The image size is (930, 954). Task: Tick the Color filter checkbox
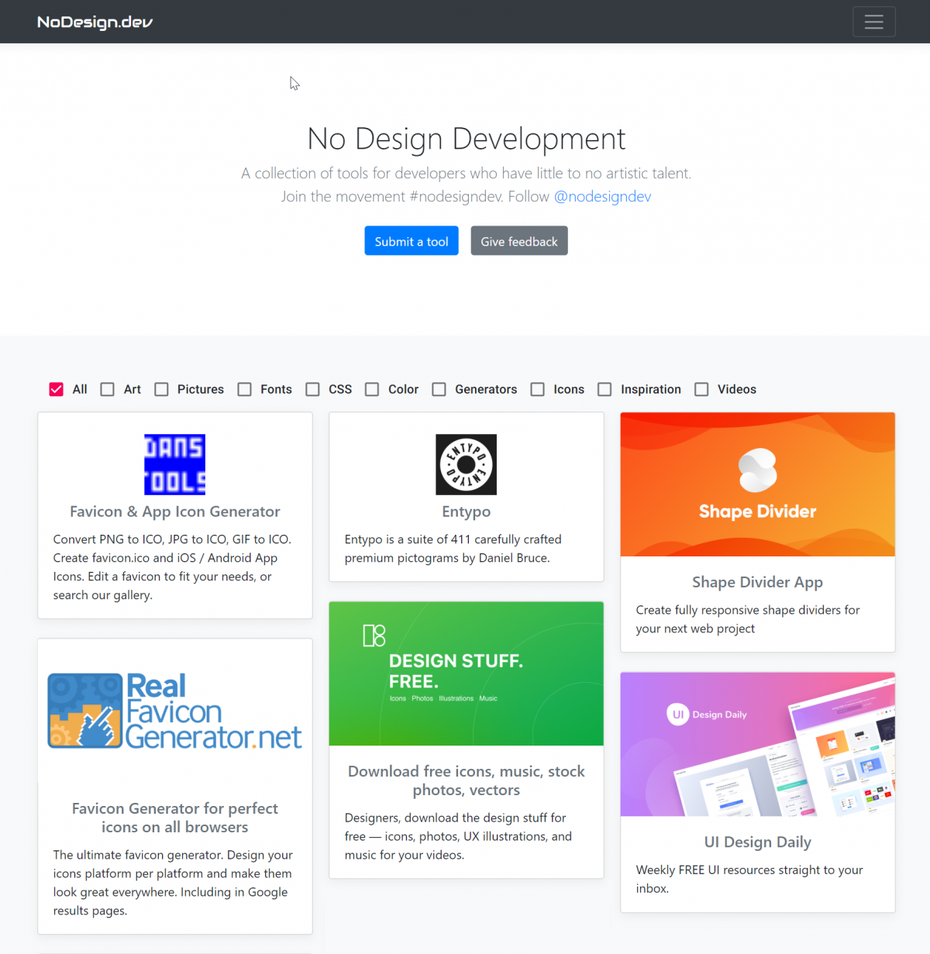pos(372,389)
